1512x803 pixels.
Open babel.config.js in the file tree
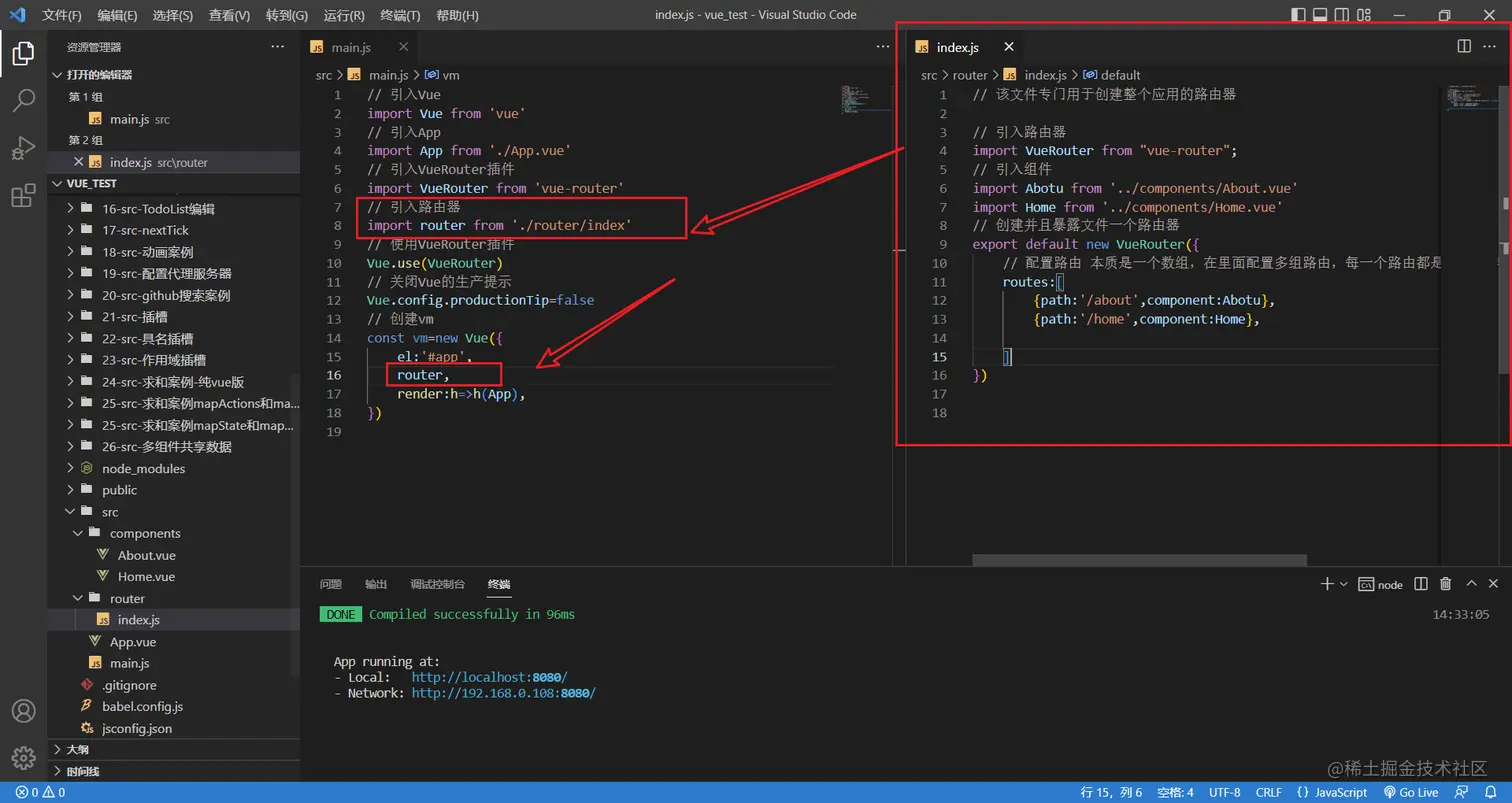174,706
